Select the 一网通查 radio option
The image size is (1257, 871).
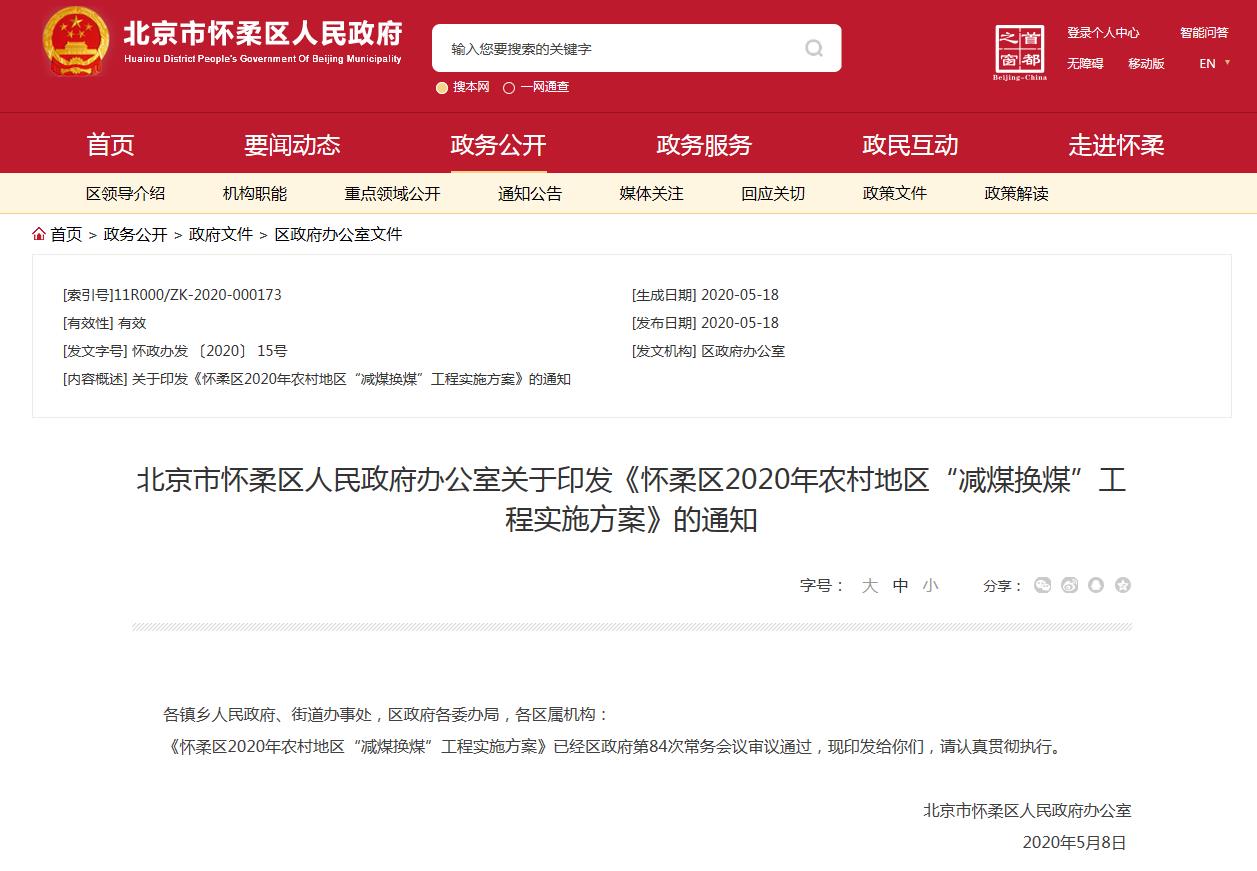[x=508, y=87]
